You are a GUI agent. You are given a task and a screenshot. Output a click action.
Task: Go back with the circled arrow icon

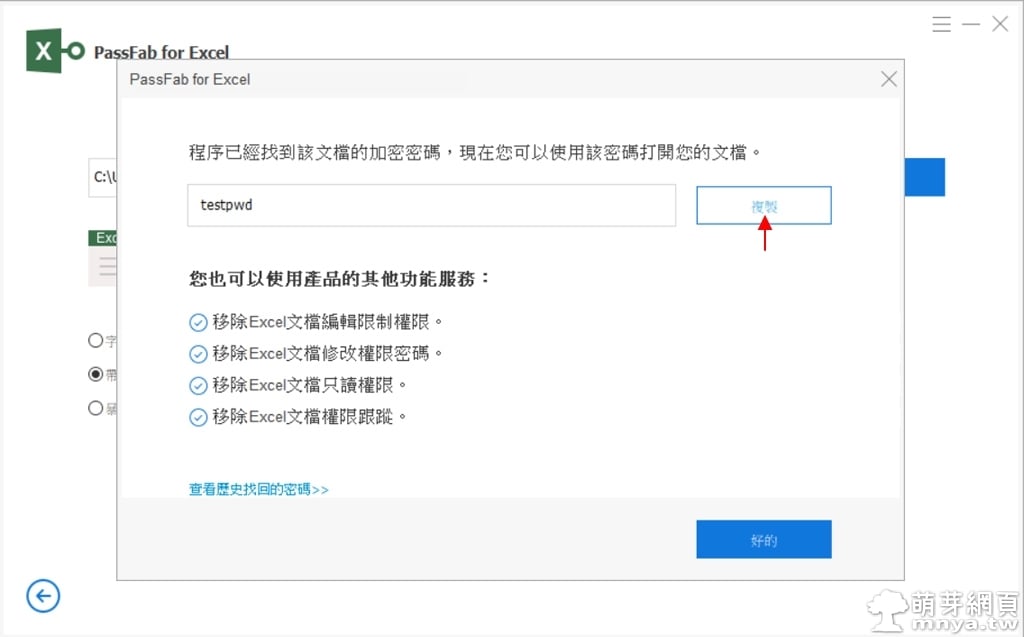[43, 596]
